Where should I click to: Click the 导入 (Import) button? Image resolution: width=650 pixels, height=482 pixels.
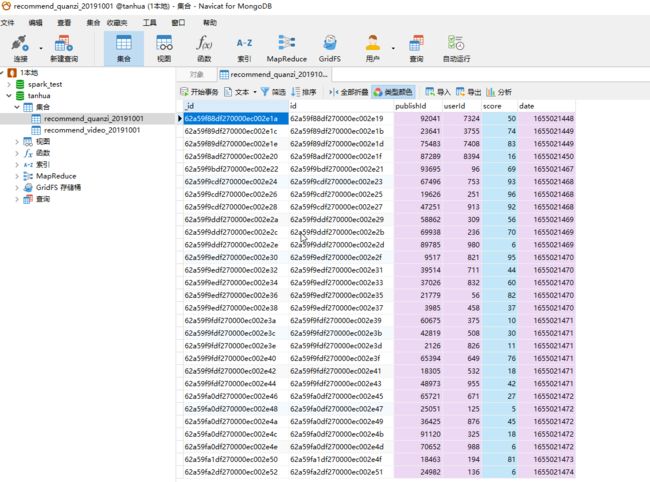tap(438, 92)
